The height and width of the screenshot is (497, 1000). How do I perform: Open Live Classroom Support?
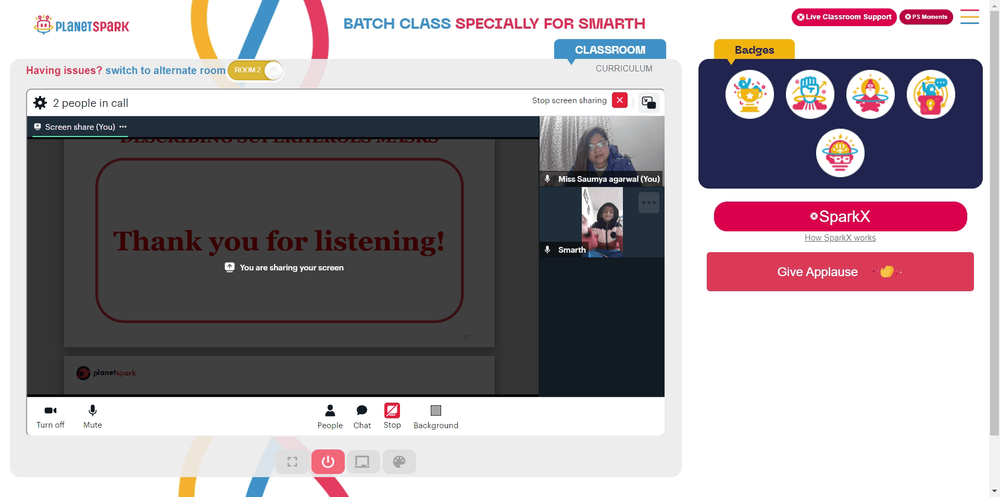click(844, 17)
